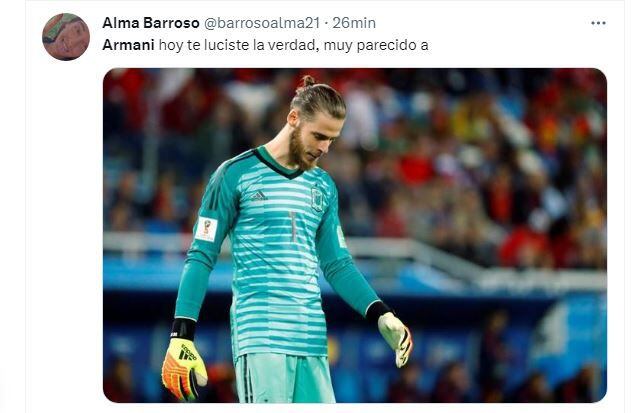636x413 pixels.
Task: Click the goalkeeper's hair bun in photo
Action: coord(308,81)
